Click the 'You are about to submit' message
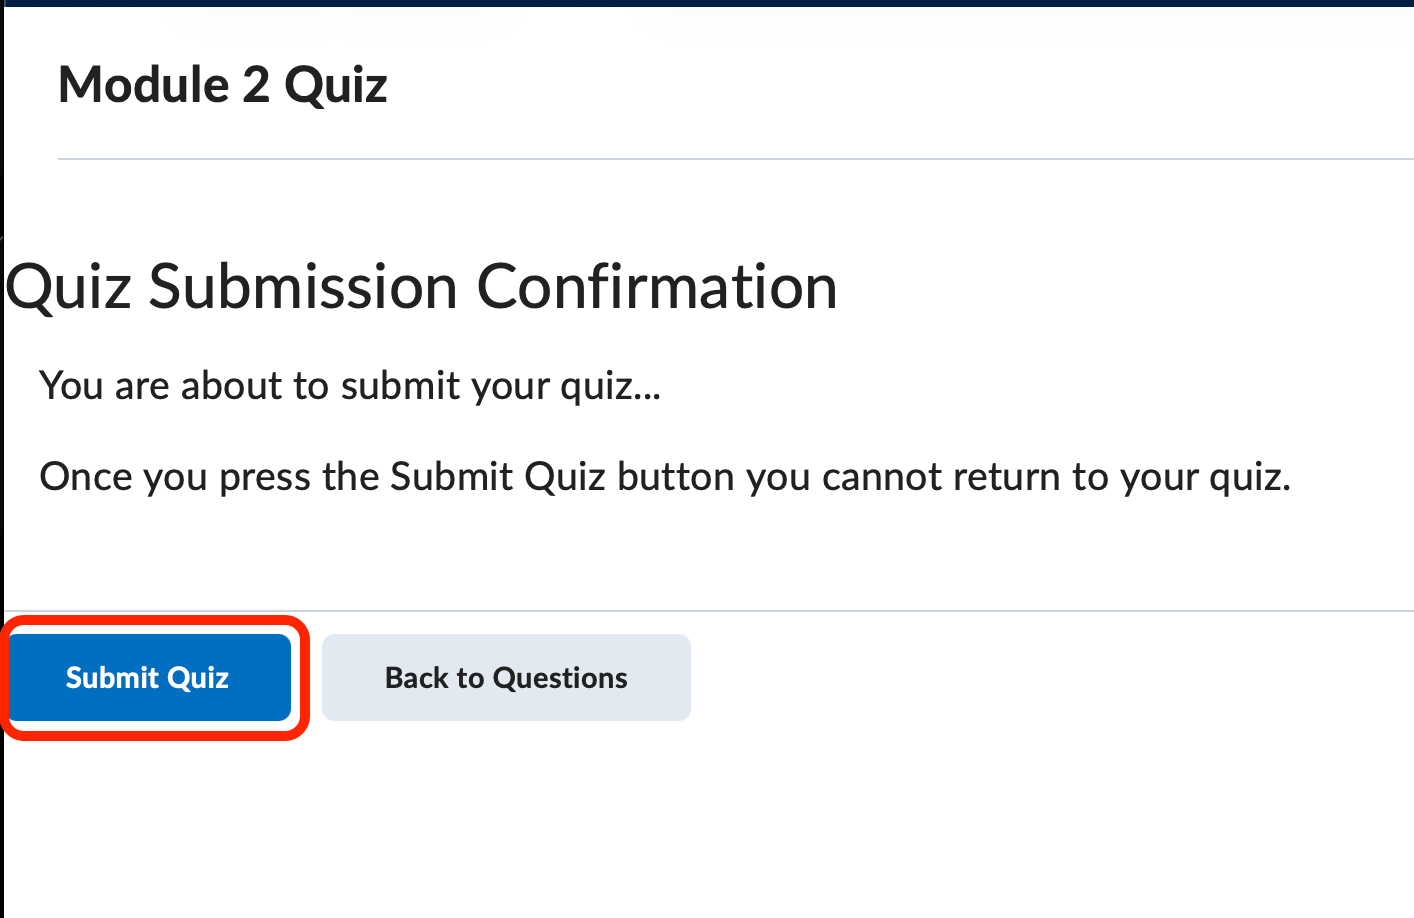This screenshot has height=918, width=1414. (x=349, y=385)
